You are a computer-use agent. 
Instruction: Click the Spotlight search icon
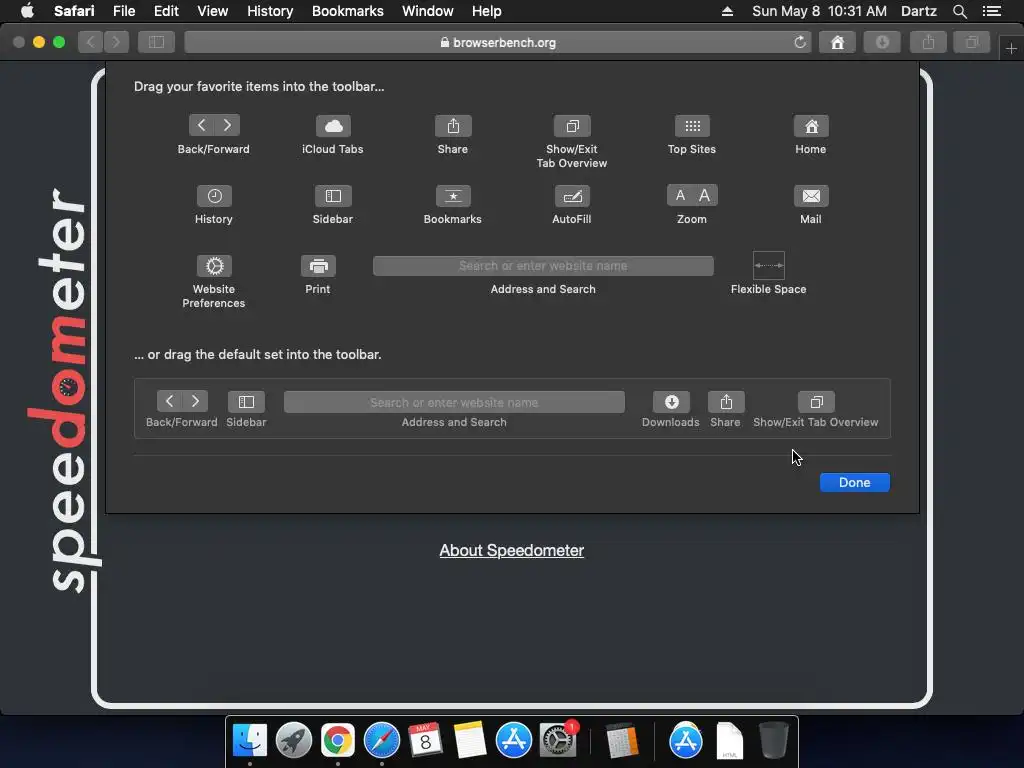pos(960,11)
